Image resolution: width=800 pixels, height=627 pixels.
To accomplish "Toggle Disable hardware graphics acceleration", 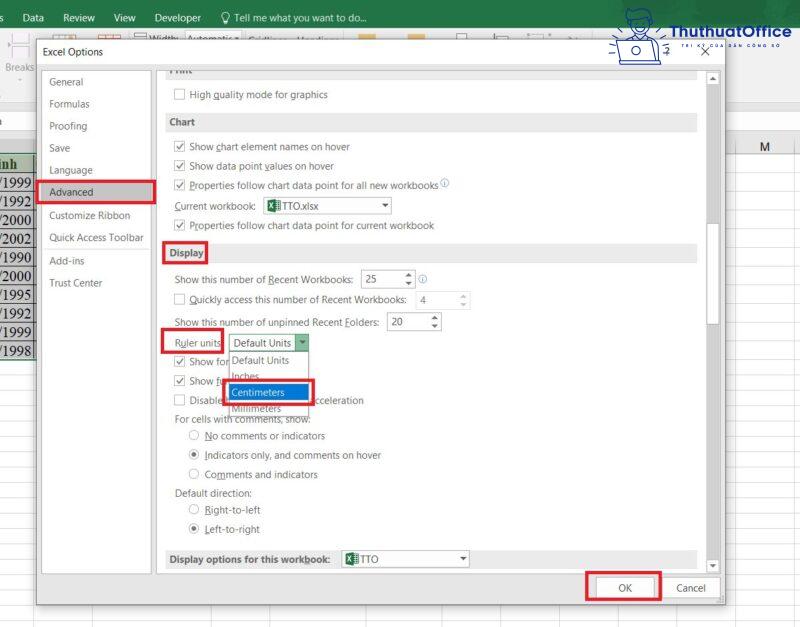I will click(178, 400).
